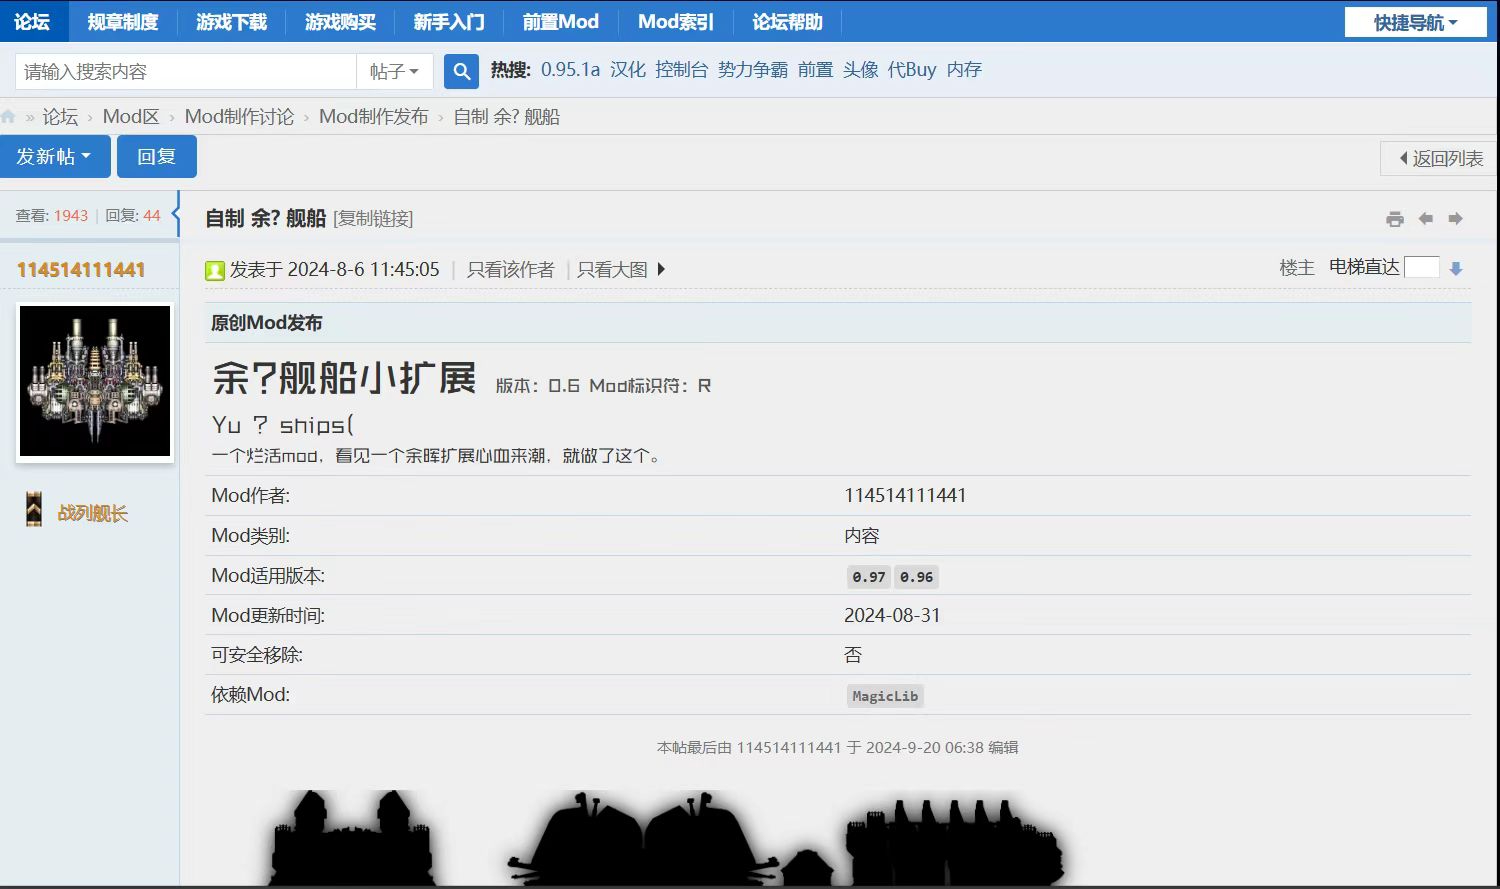Click the home icon in breadcrumb

coord(8,117)
